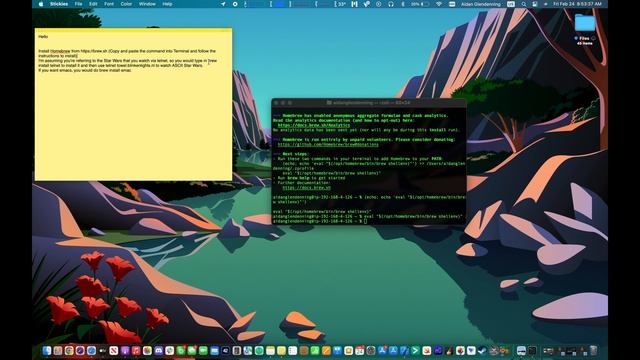Open the Wi-Fi status menu
The height and width of the screenshot is (360, 640).
tap(439, 4)
